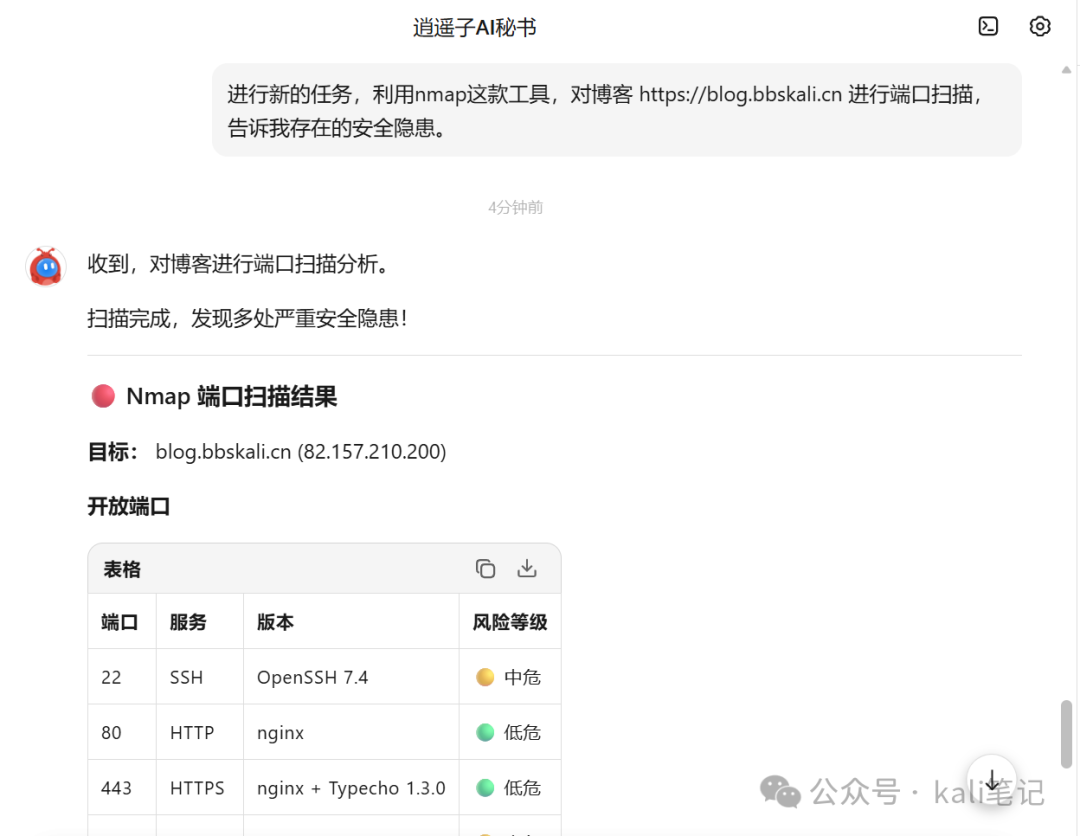Copy the table contents
The width and height of the screenshot is (1080, 836).
(485, 569)
